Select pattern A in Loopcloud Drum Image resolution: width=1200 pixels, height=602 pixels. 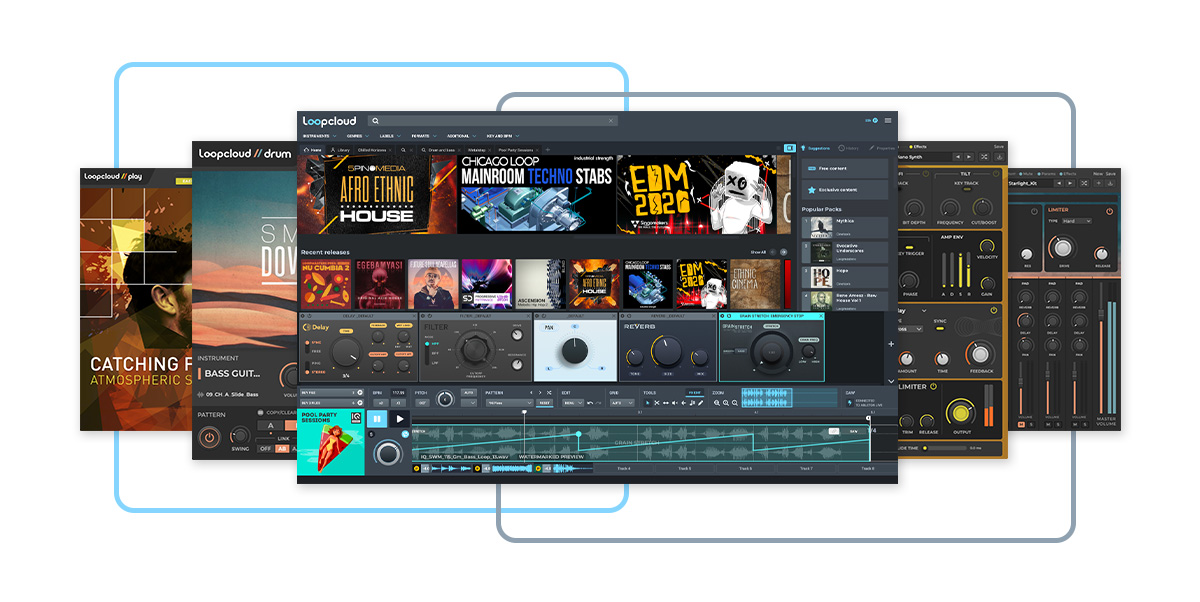click(270, 425)
